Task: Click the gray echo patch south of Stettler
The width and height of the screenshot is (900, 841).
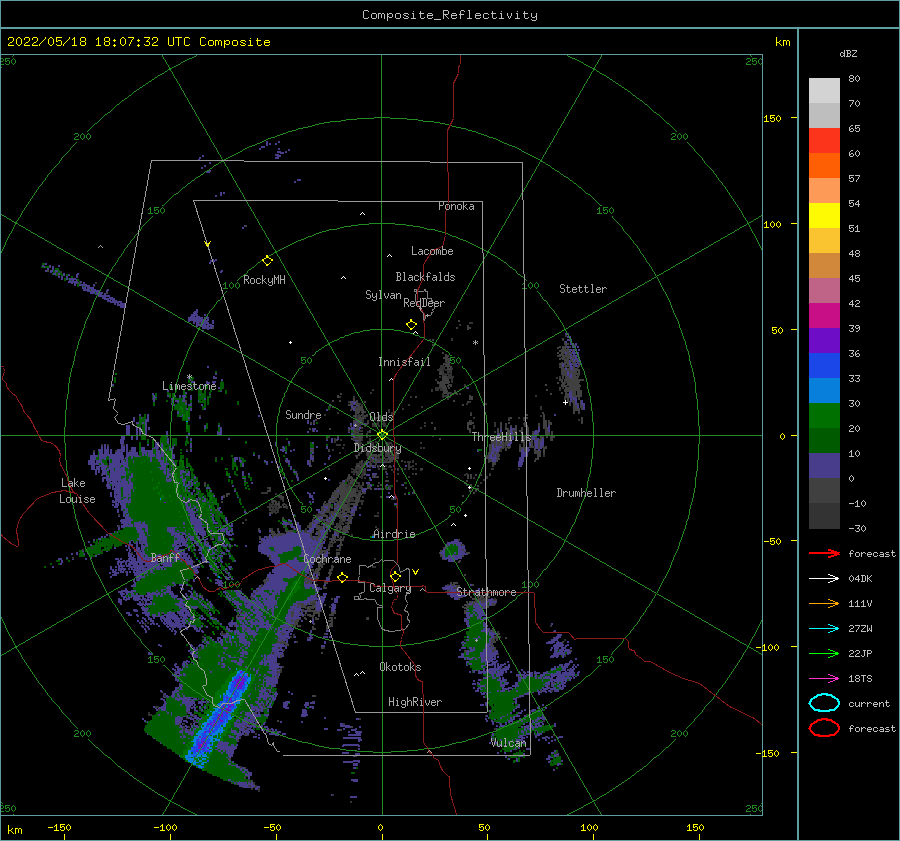Action: pos(572,371)
